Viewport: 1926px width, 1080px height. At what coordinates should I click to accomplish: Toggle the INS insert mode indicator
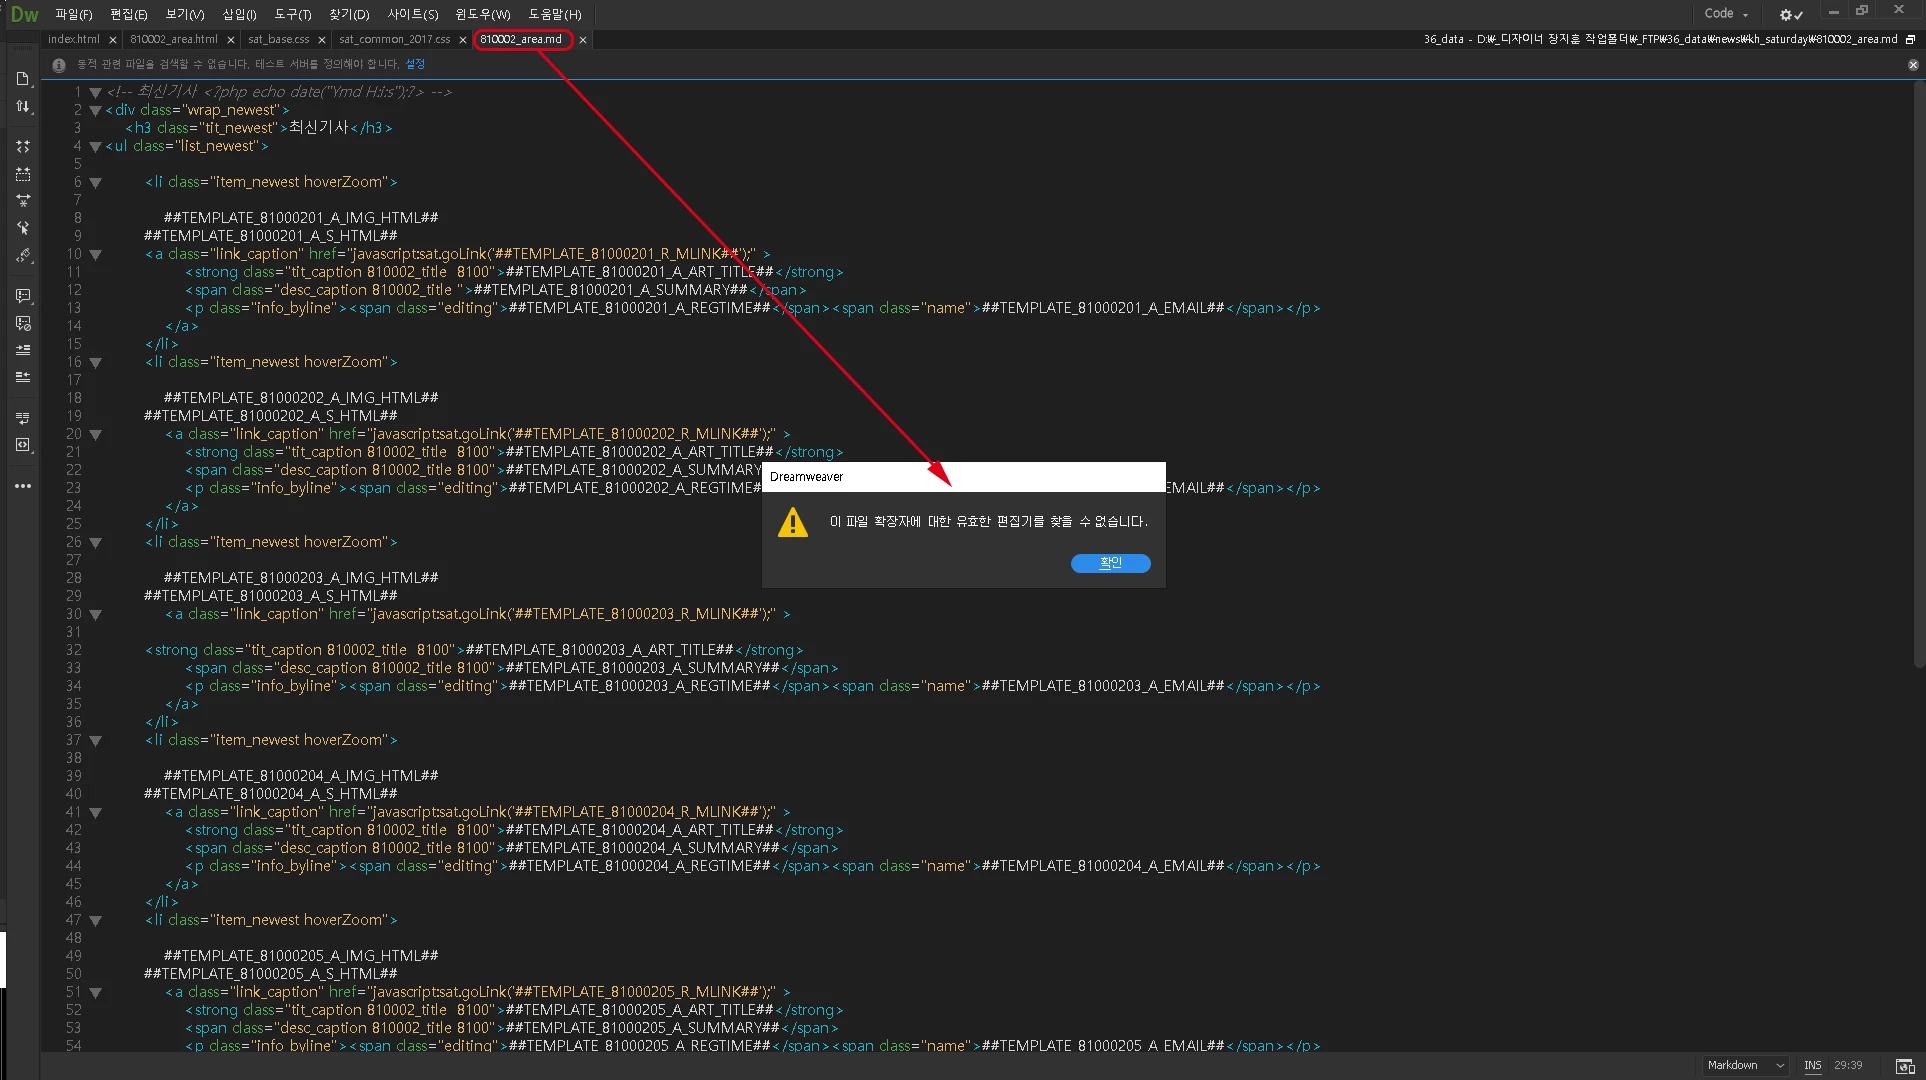[x=1812, y=1066]
